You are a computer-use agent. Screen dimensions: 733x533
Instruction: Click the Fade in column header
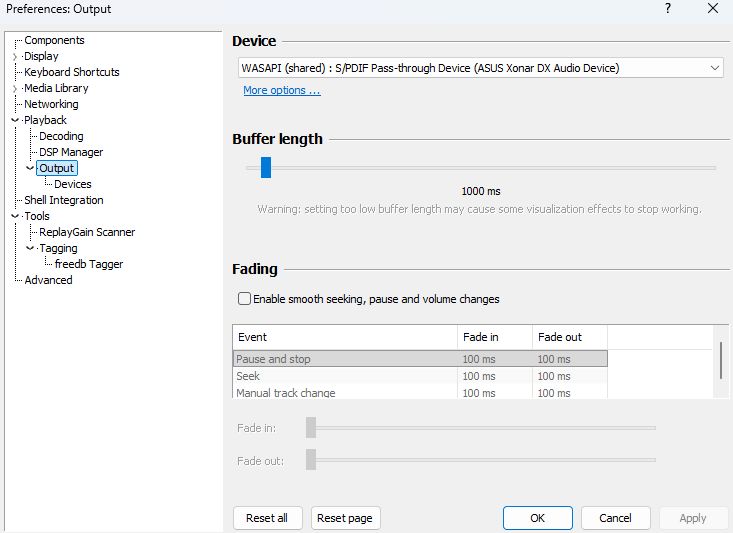pyautogui.click(x=495, y=337)
